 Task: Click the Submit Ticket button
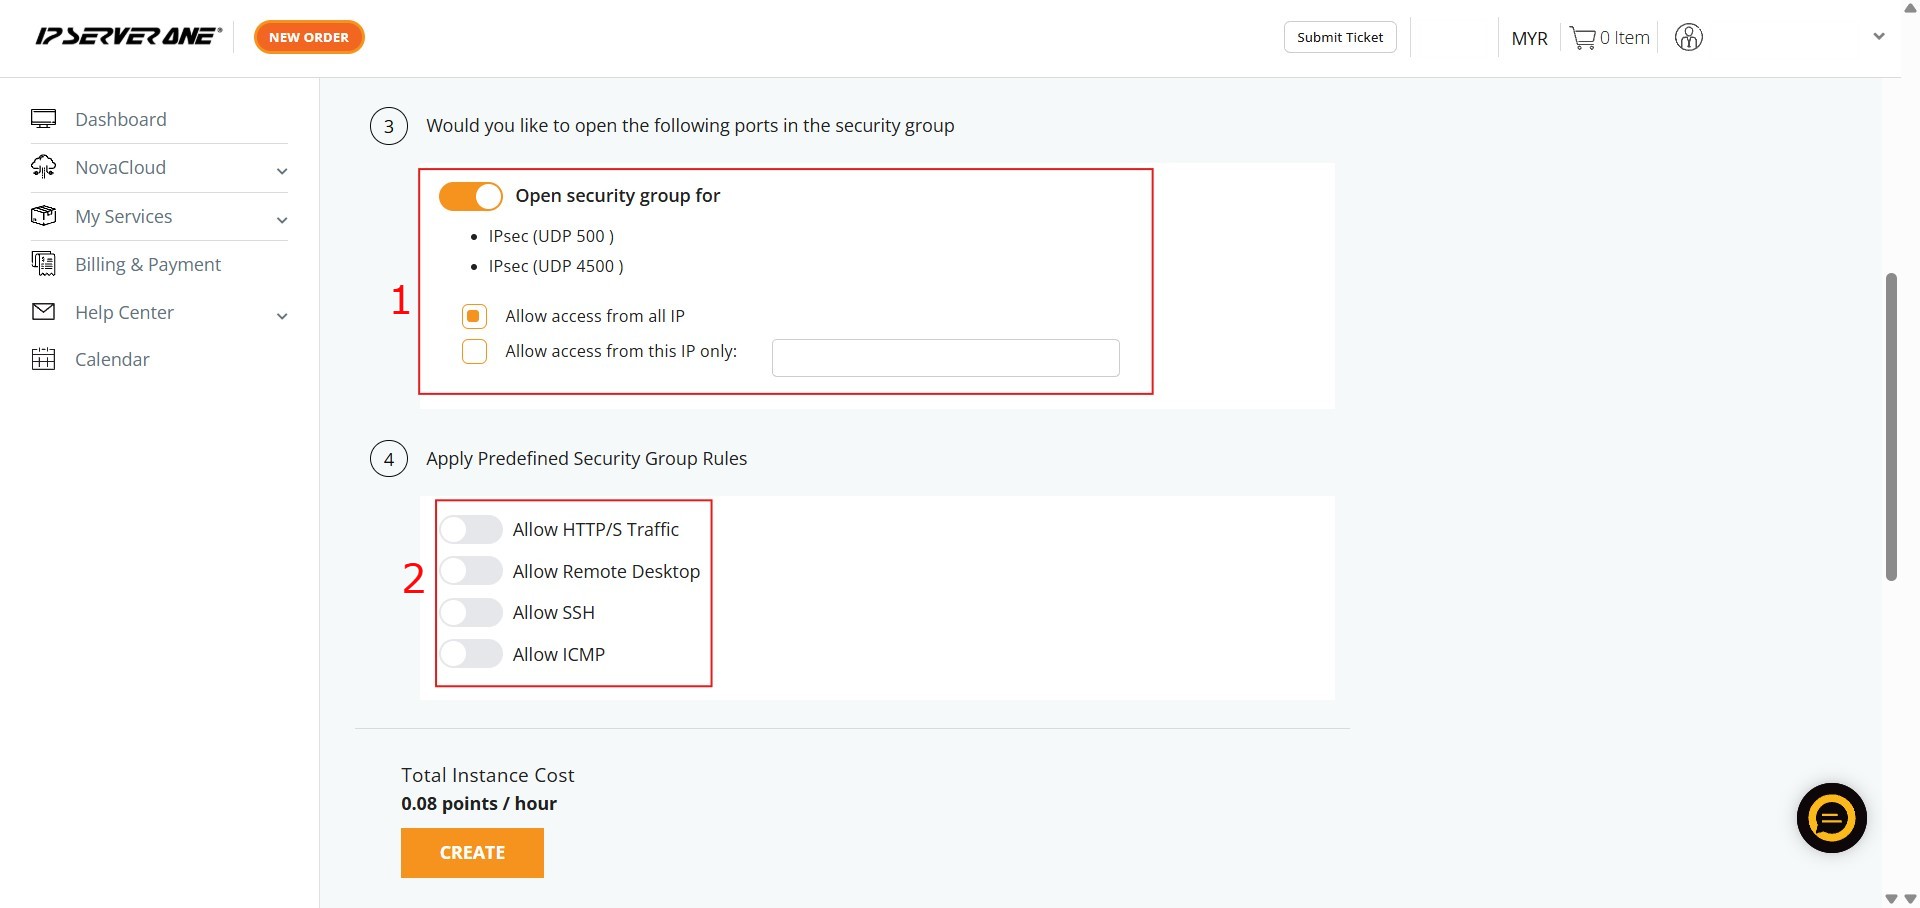point(1339,37)
